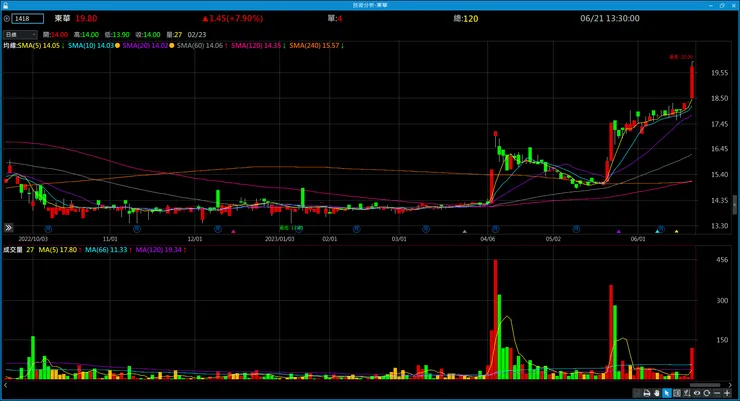Open the chart settings wrench tool
This screenshot has width=740, height=401.
tap(687, 393)
